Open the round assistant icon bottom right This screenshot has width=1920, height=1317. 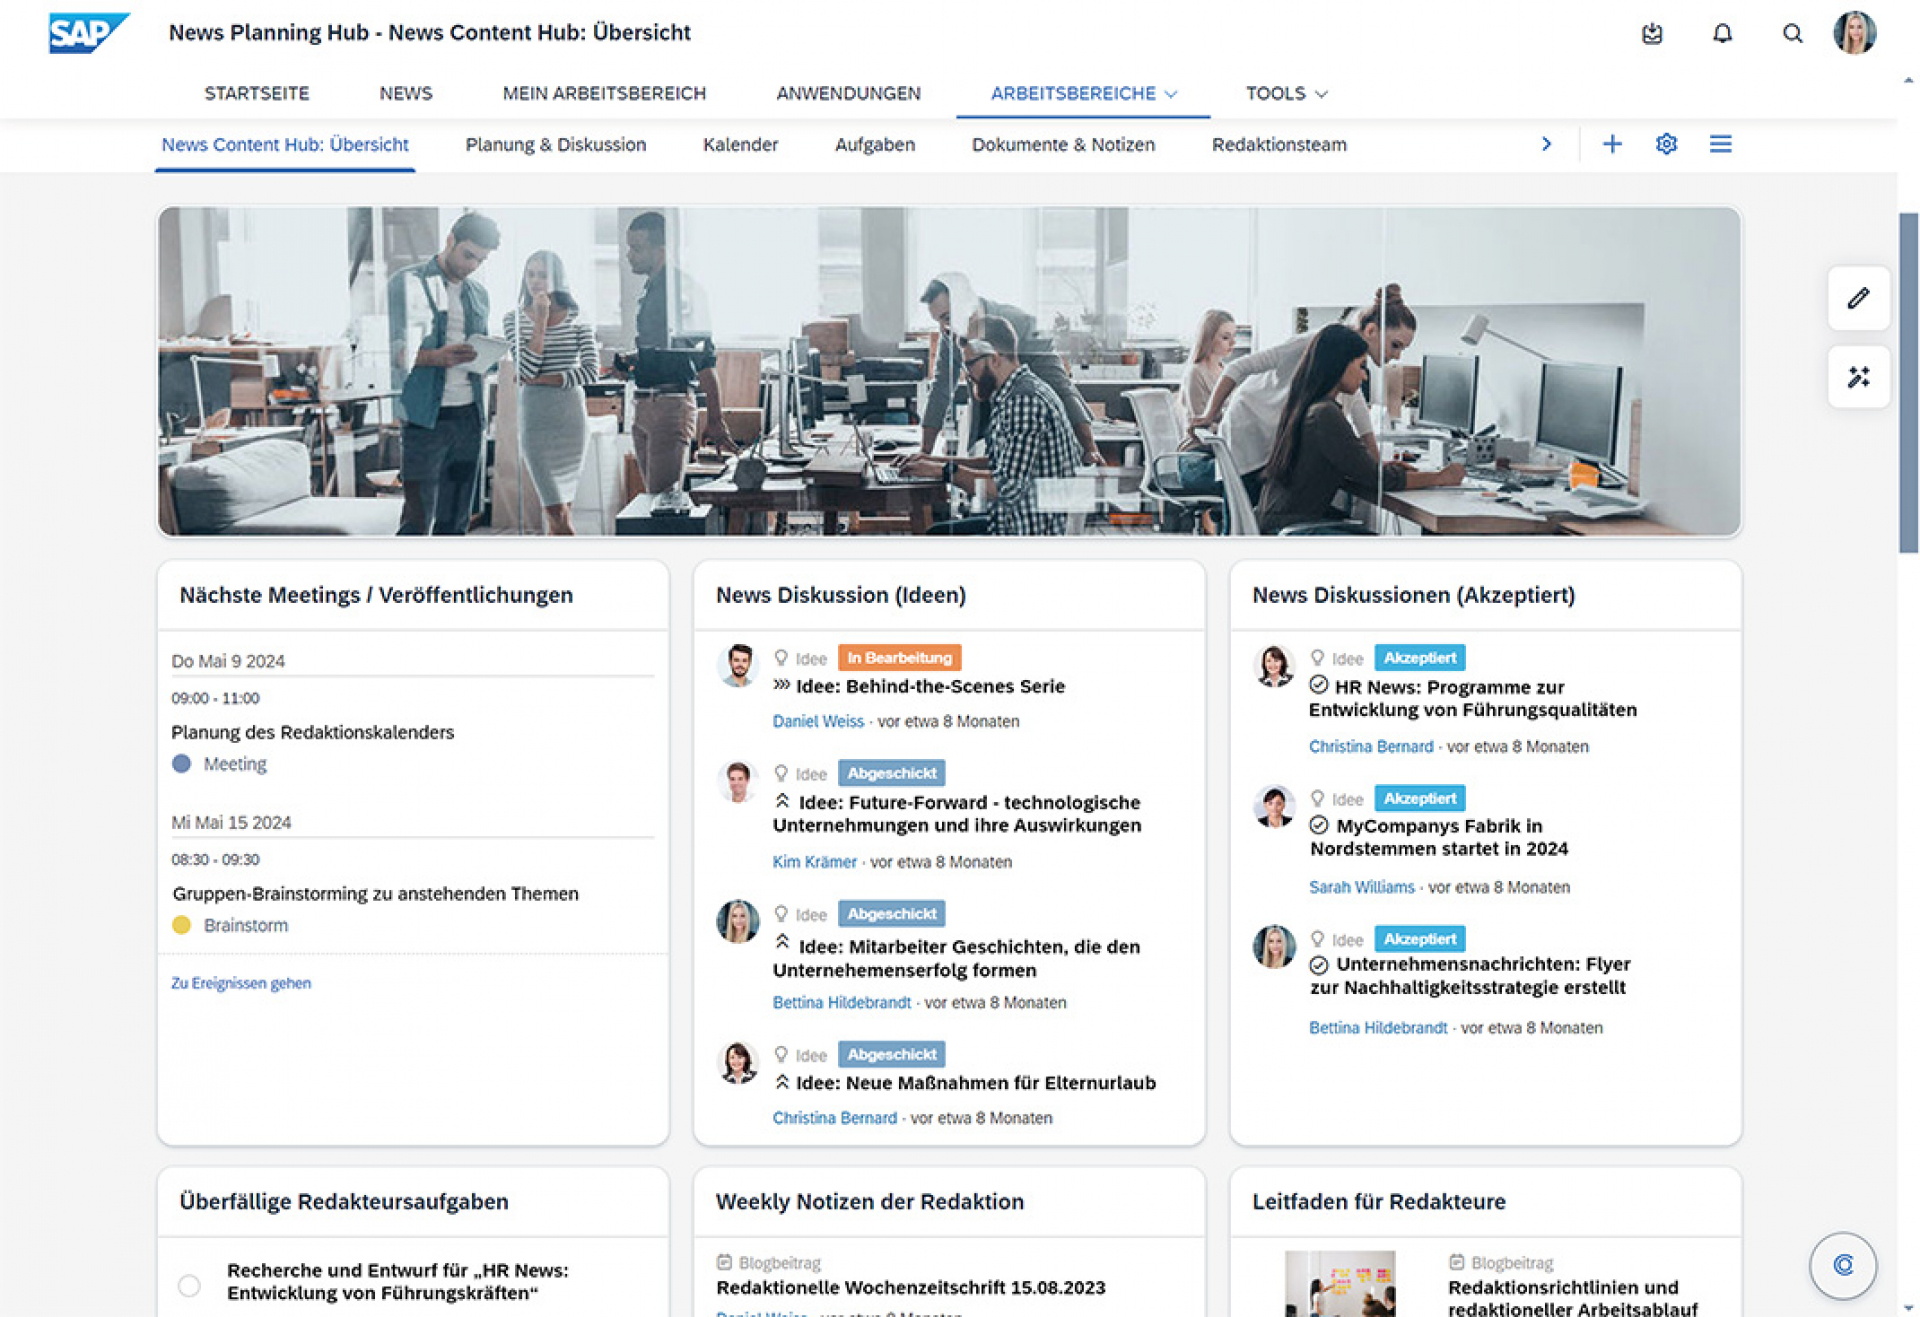tap(1842, 1265)
